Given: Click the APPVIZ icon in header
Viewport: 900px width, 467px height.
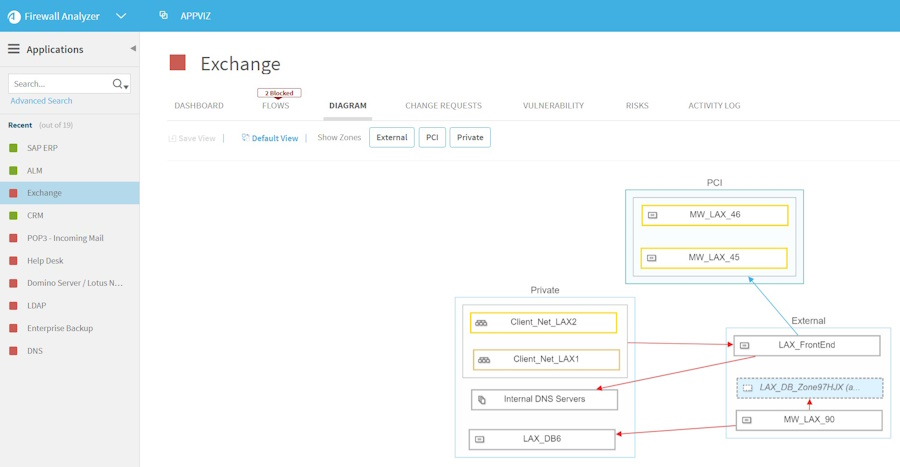Looking at the screenshot, I should click(x=164, y=15).
